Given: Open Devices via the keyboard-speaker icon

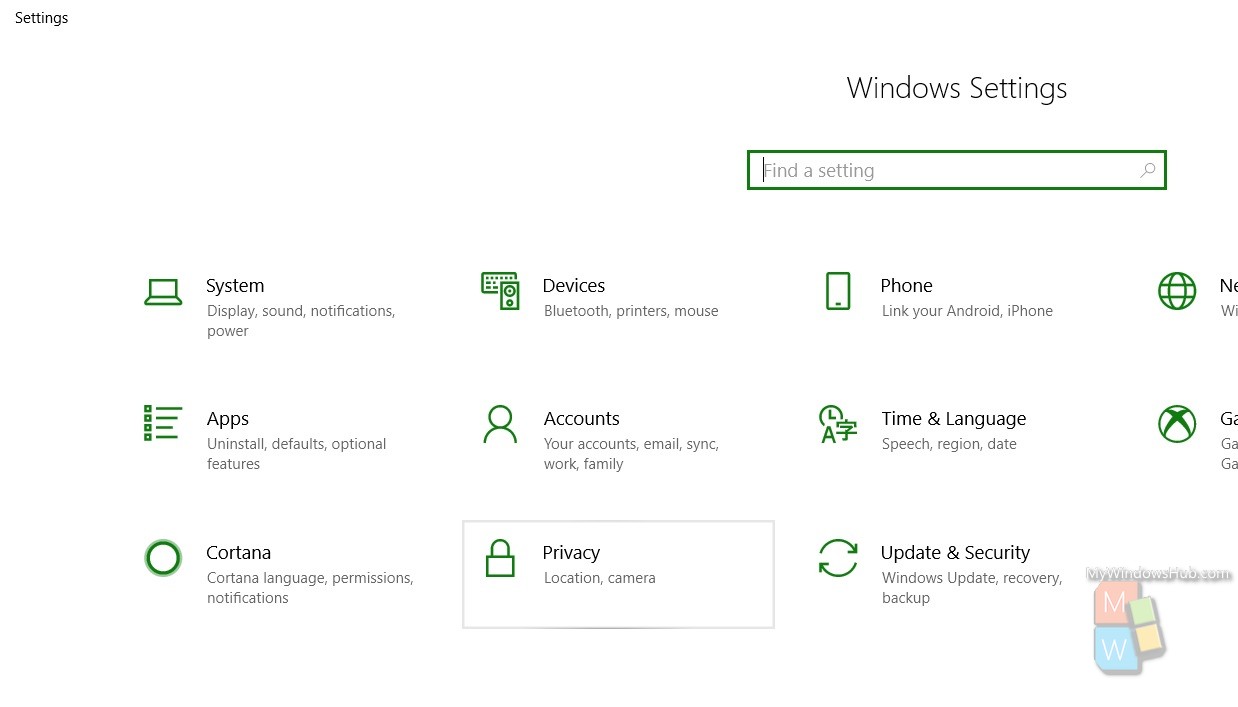Looking at the screenshot, I should tap(501, 291).
